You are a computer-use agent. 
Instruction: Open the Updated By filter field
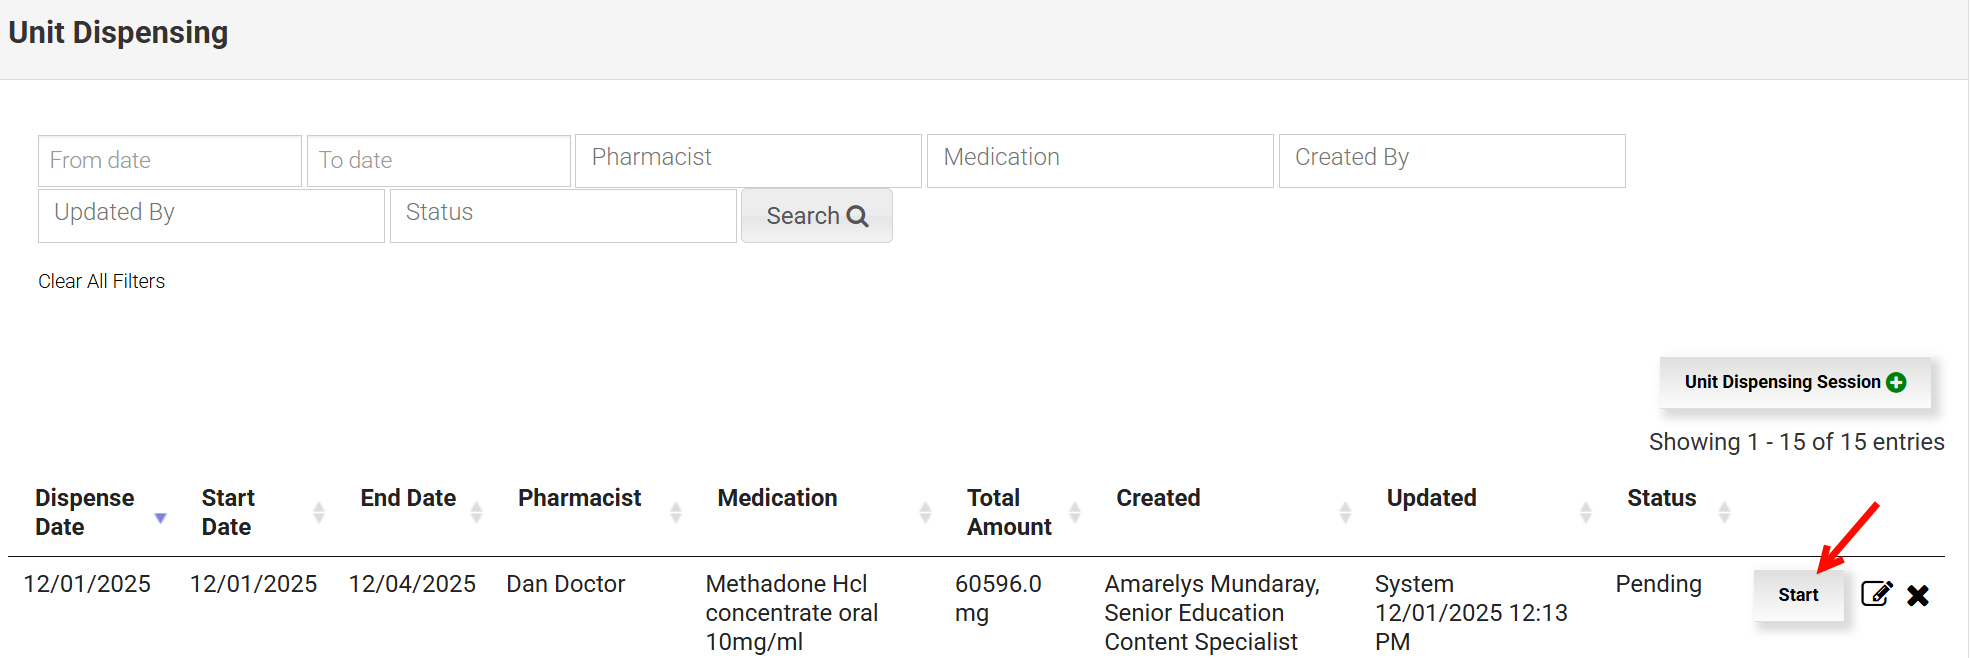pos(211,215)
